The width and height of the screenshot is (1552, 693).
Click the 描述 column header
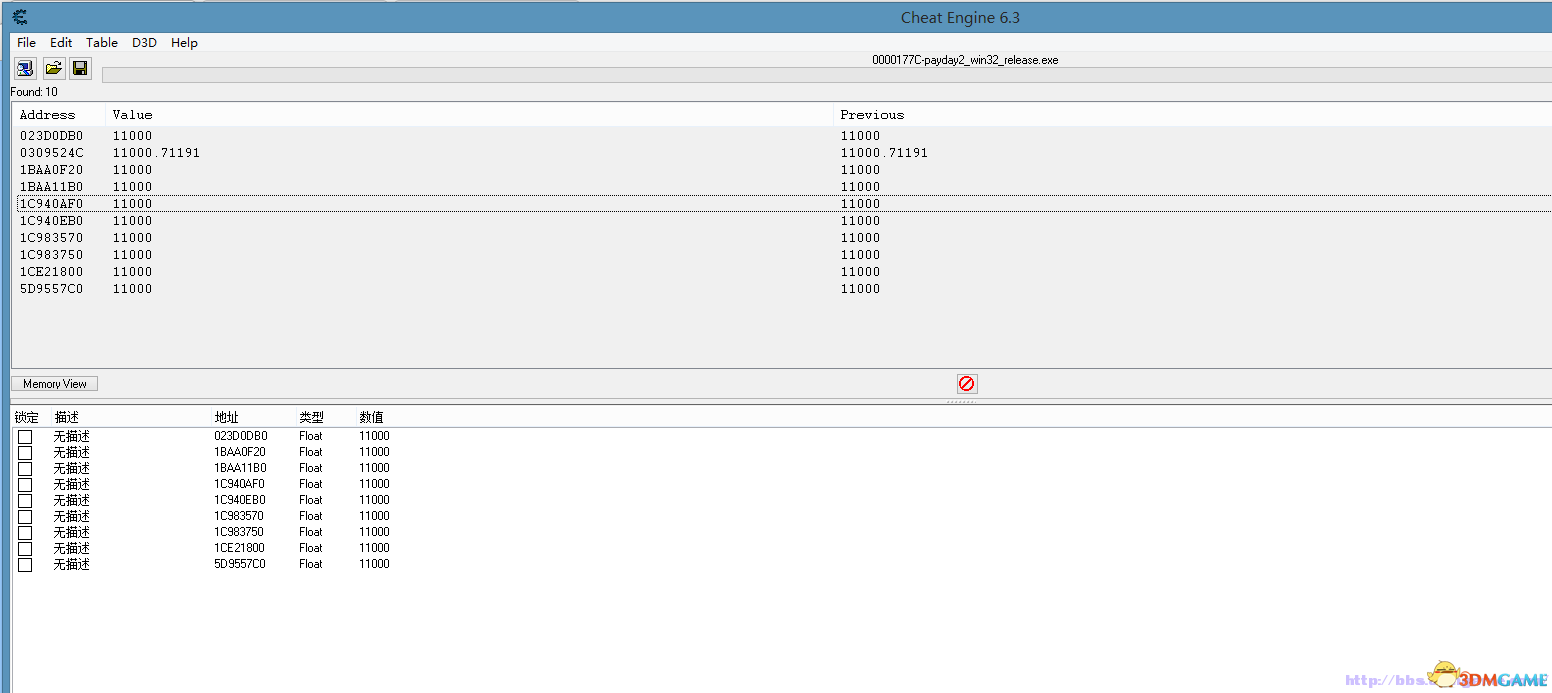tap(67, 417)
